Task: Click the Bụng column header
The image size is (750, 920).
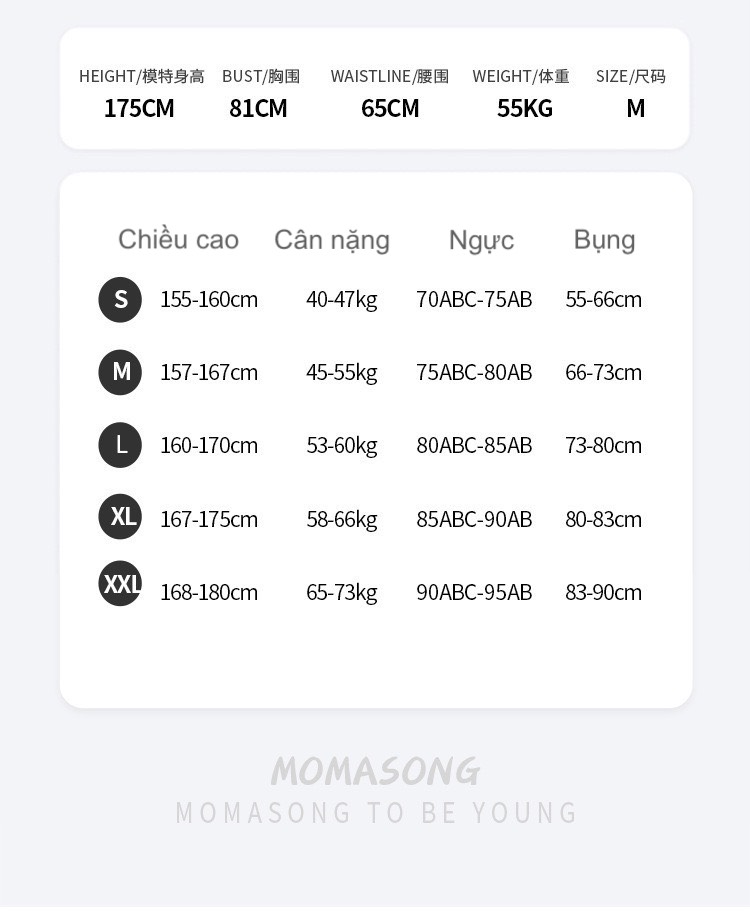Action: coord(604,240)
